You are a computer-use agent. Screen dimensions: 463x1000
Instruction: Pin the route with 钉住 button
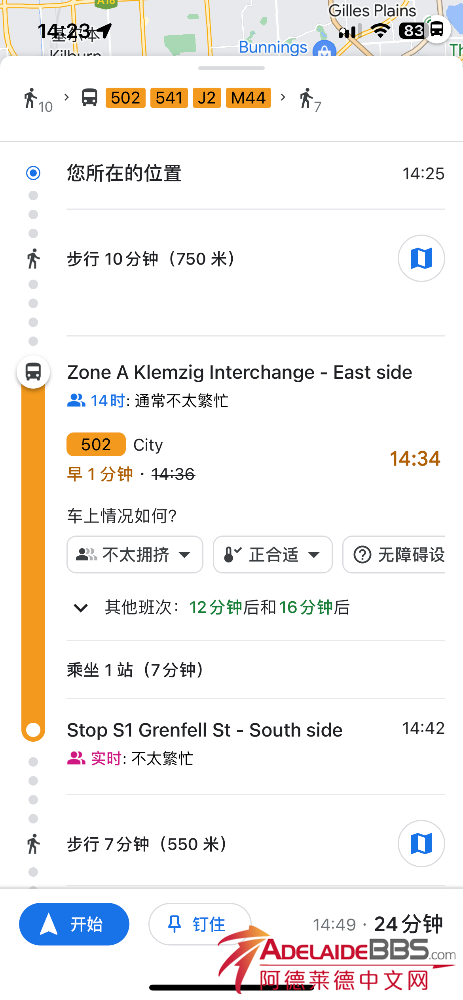tap(200, 924)
